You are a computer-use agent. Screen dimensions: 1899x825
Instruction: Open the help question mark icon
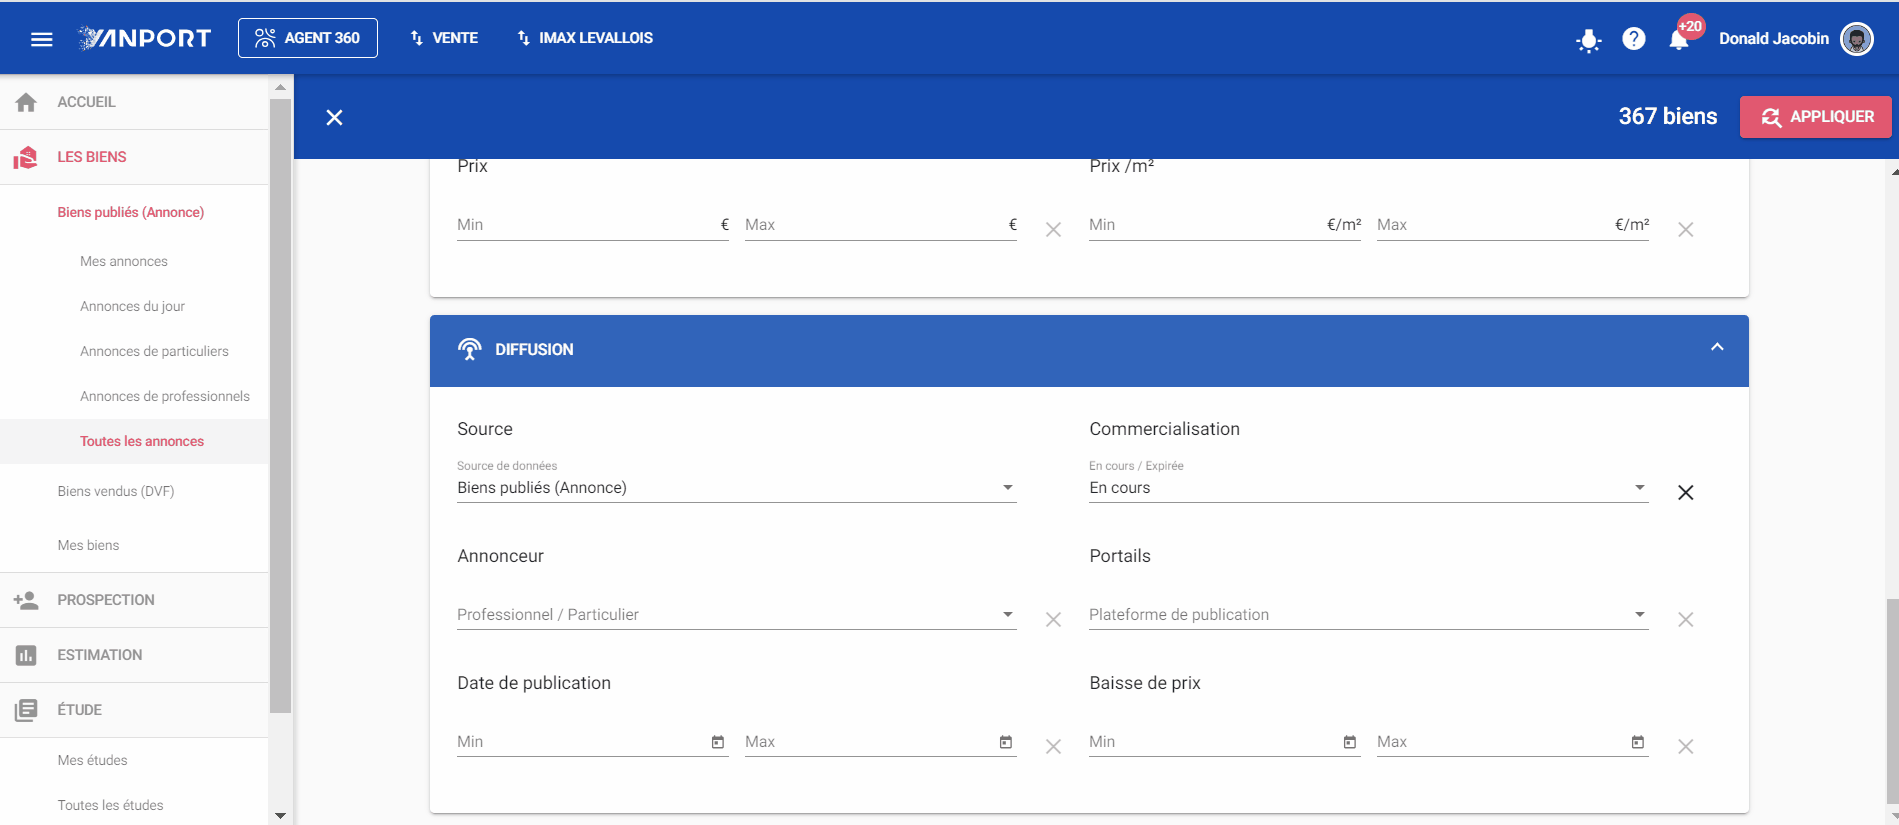(1634, 38)
